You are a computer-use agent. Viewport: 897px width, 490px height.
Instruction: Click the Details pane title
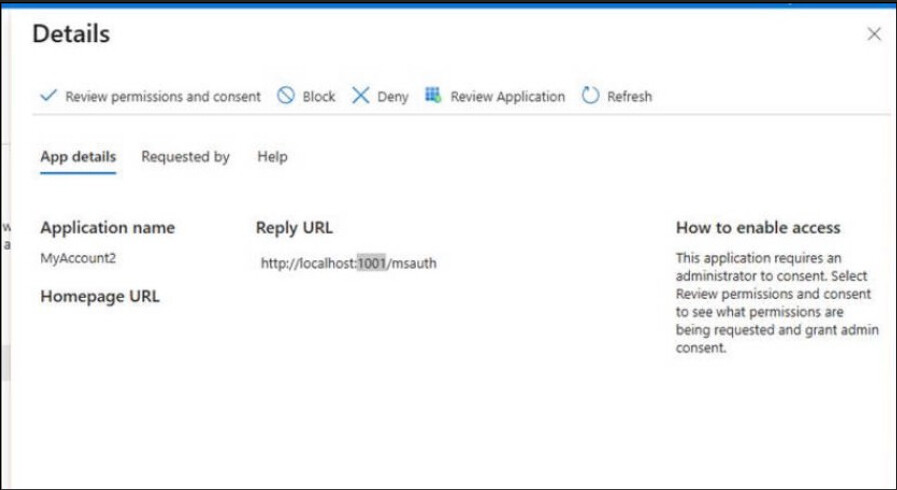[x=71, y=34]
